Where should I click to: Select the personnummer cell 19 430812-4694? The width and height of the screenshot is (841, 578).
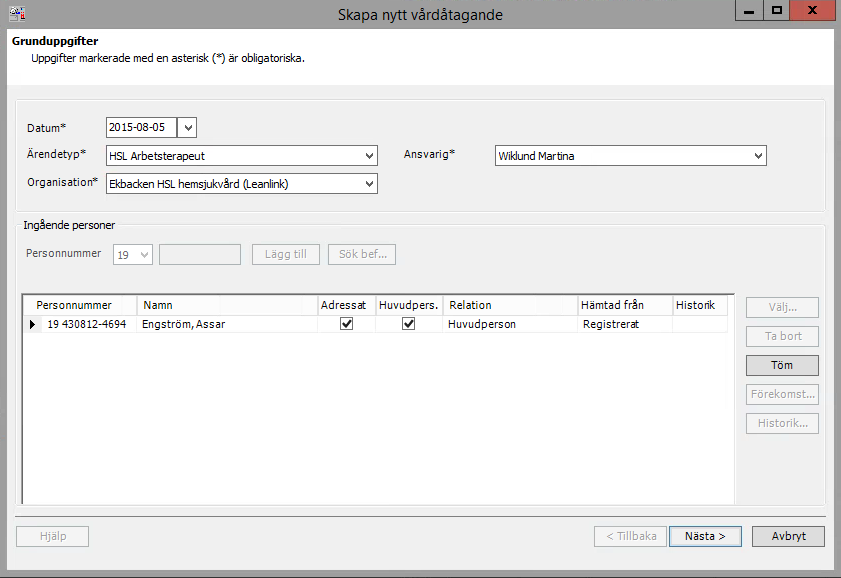point(87,324)
